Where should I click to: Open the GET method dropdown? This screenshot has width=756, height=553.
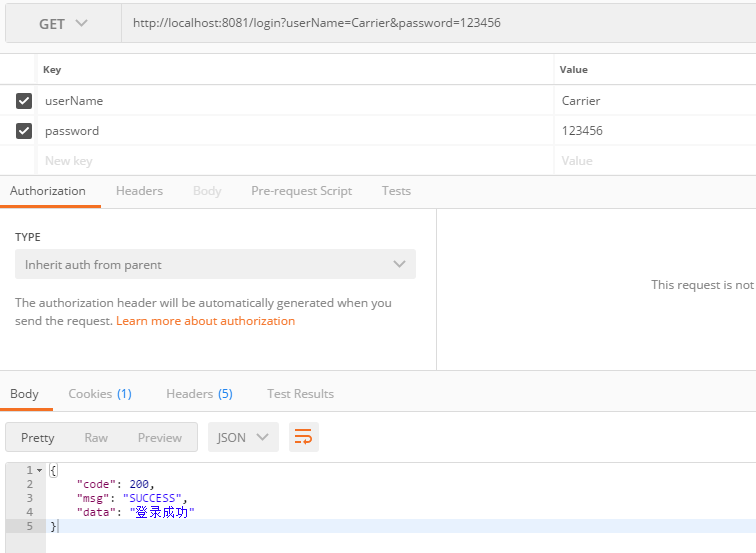[x=63, y=24]
